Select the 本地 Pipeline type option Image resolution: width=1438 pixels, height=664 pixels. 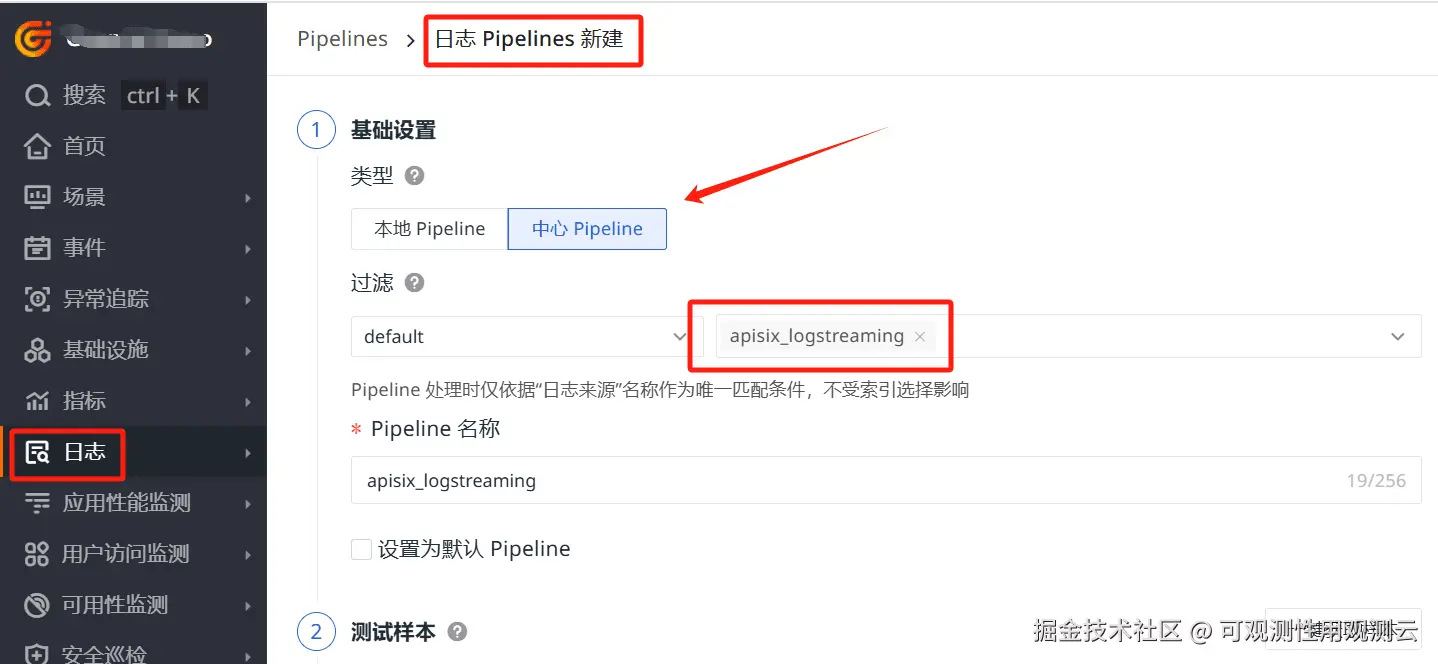[x=429, y=229]
